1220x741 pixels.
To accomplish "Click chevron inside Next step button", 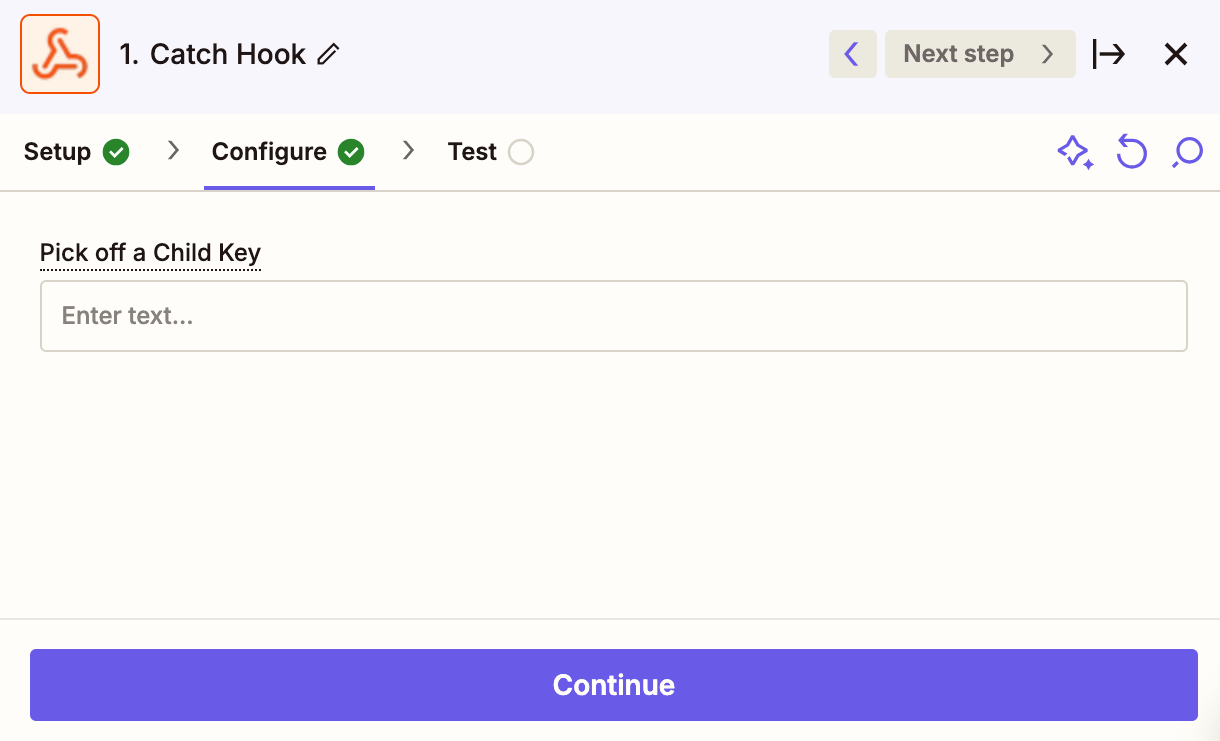I will coord(1047,54).
